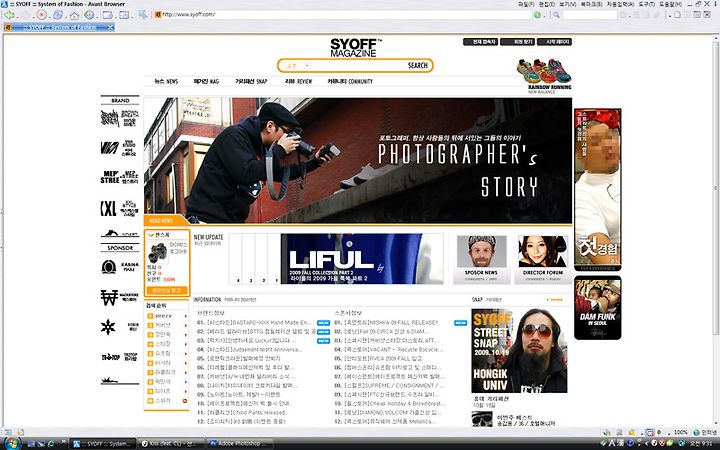The image size is (720, 450).
Task: Open the 파일(F) File menu
Action: [x=526, y=4]
